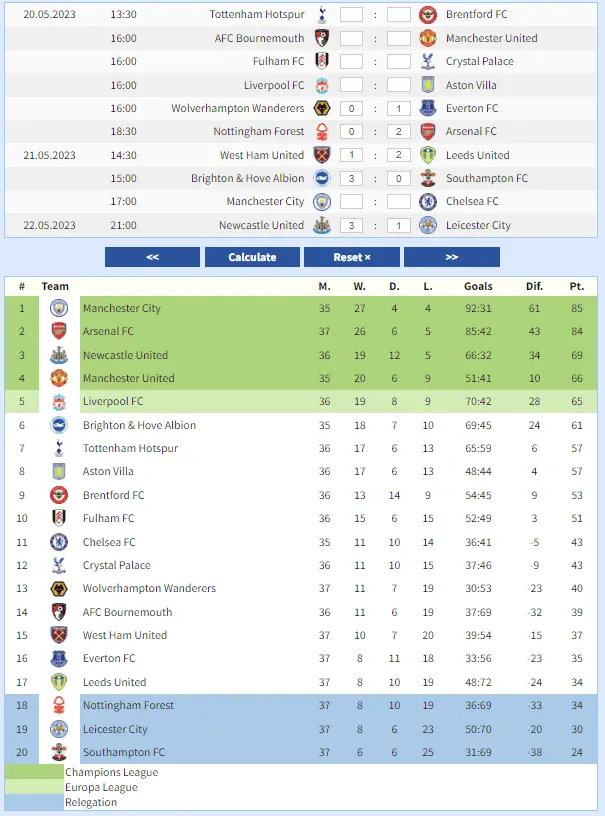Click Brighton & Hove Albion table logo
This screenshot has height=816, width=605.
(59, 425)
